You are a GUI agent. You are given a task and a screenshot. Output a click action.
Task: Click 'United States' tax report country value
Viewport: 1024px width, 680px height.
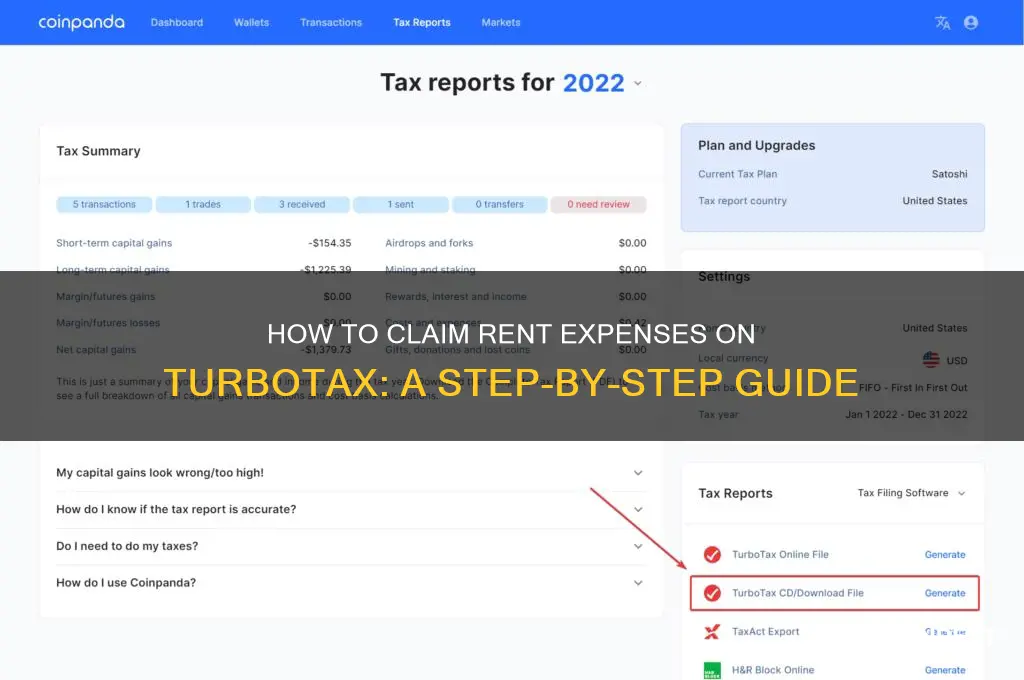coord(935,201)
